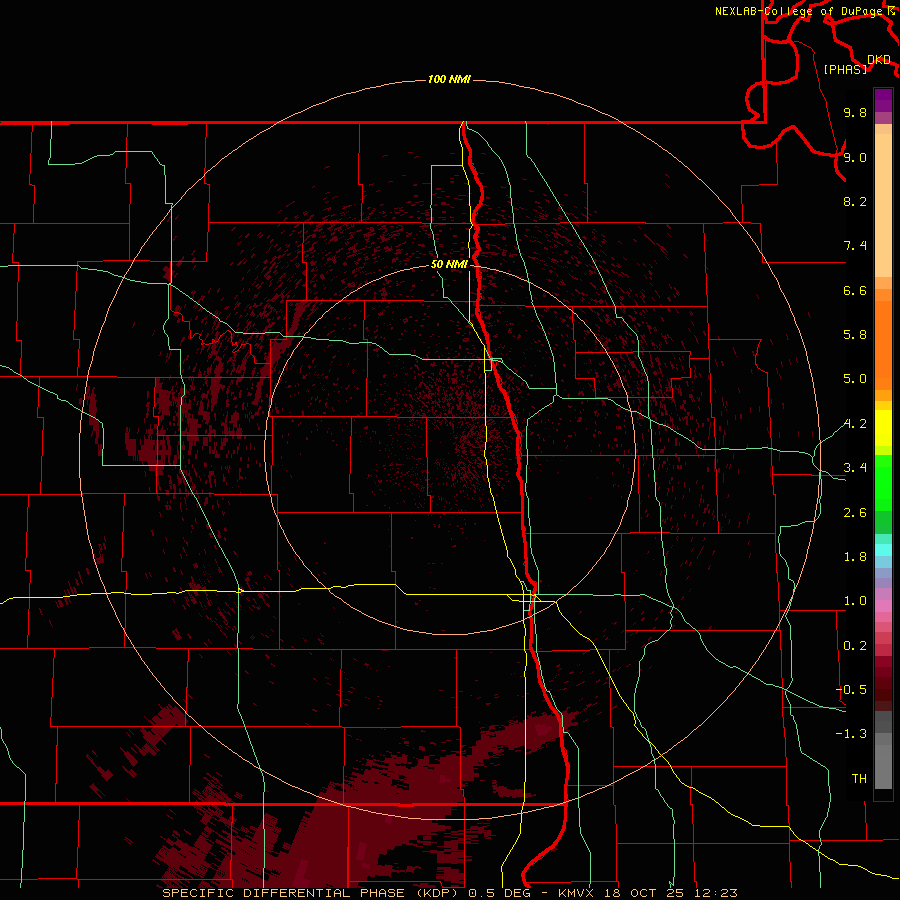Click the 5.8 value on the scale
The width and height of the screenshot is (900, 900).
coord(855,335)
